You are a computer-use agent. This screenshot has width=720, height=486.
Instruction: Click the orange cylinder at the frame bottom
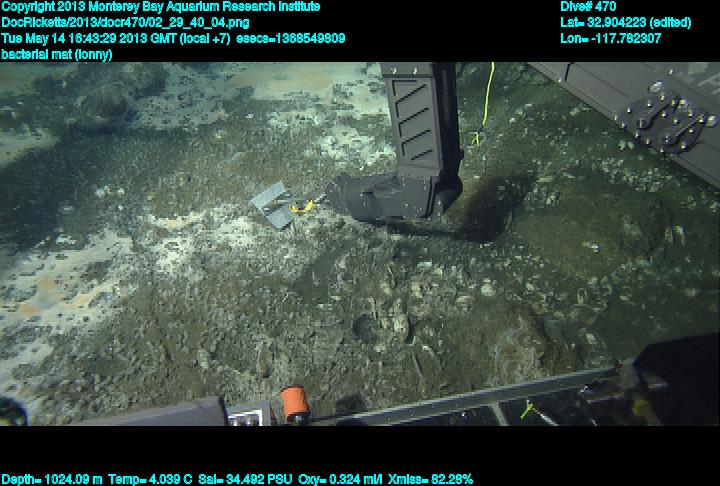[x=295, y=403]
